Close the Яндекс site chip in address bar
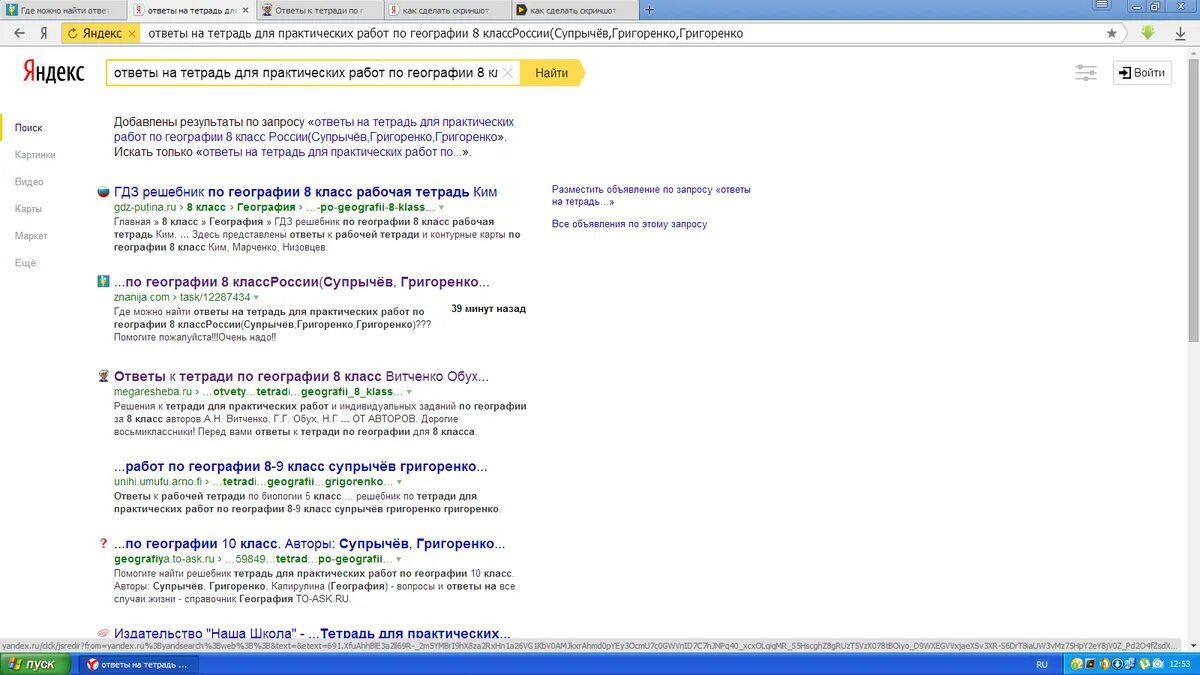The width and height of the screenshot is (1200, 675). [131, 33]
